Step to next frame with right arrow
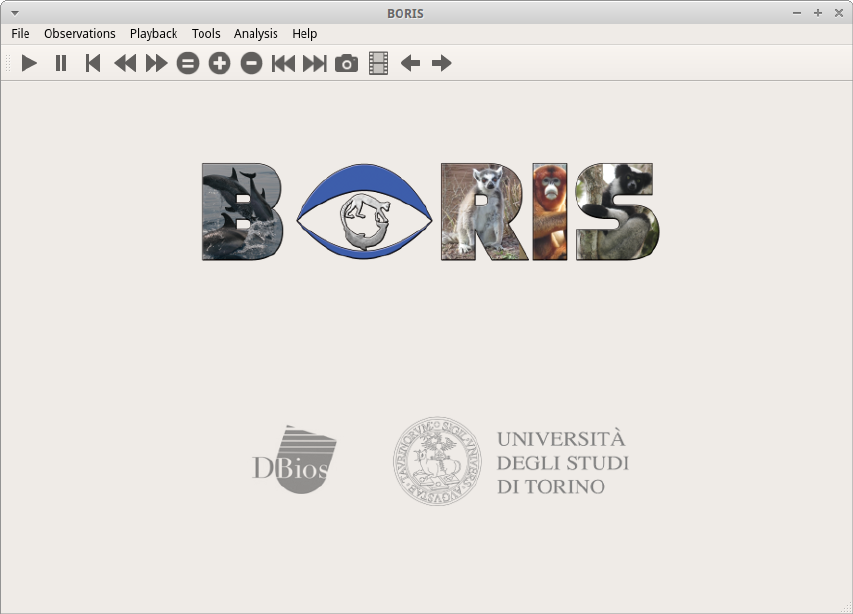The height and width of the screenshot is (614, 853). [442, 63]
